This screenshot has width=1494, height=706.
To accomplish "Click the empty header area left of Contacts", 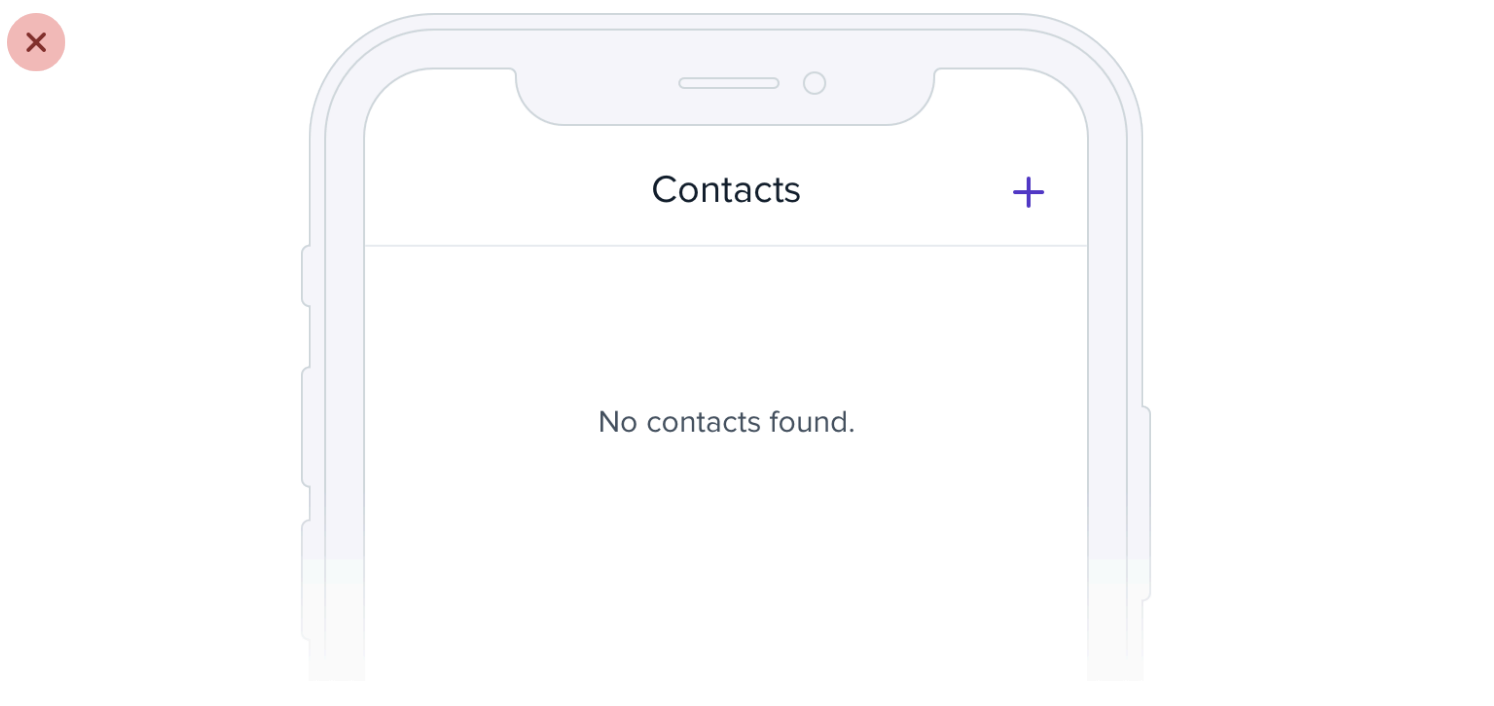I will point(480,190).
